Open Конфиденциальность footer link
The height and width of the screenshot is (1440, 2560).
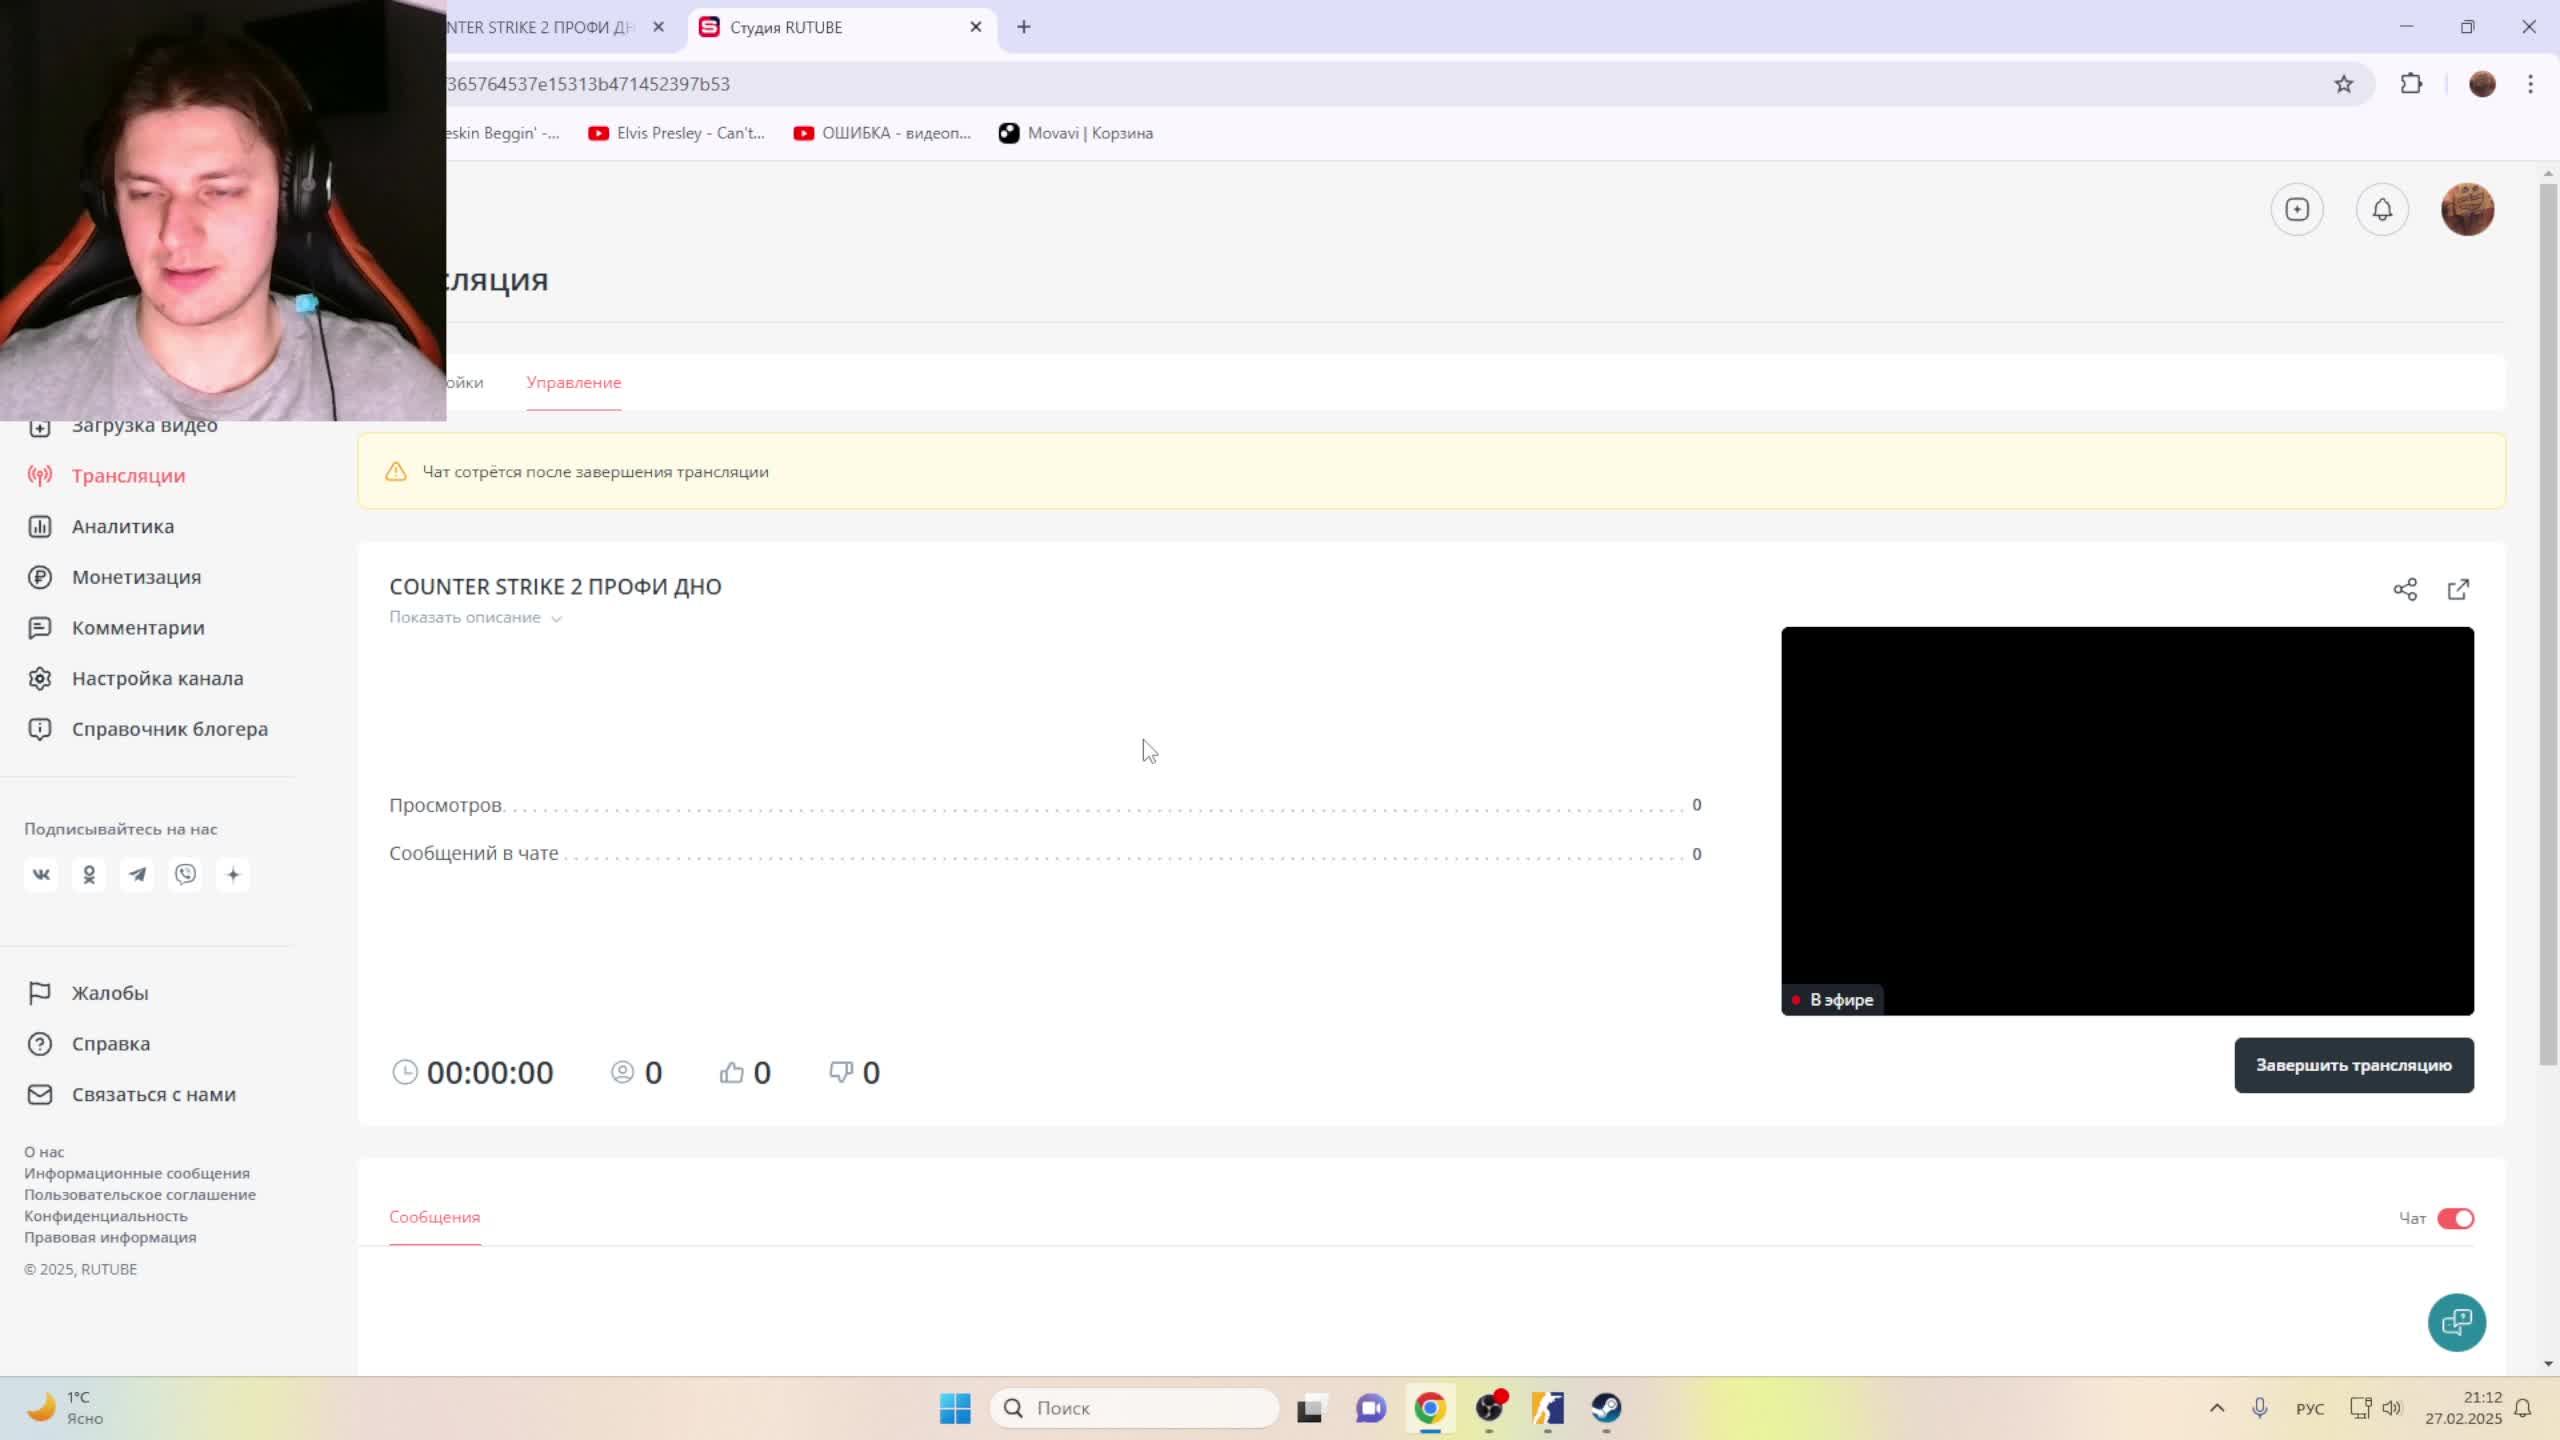tap(106, 1216)
